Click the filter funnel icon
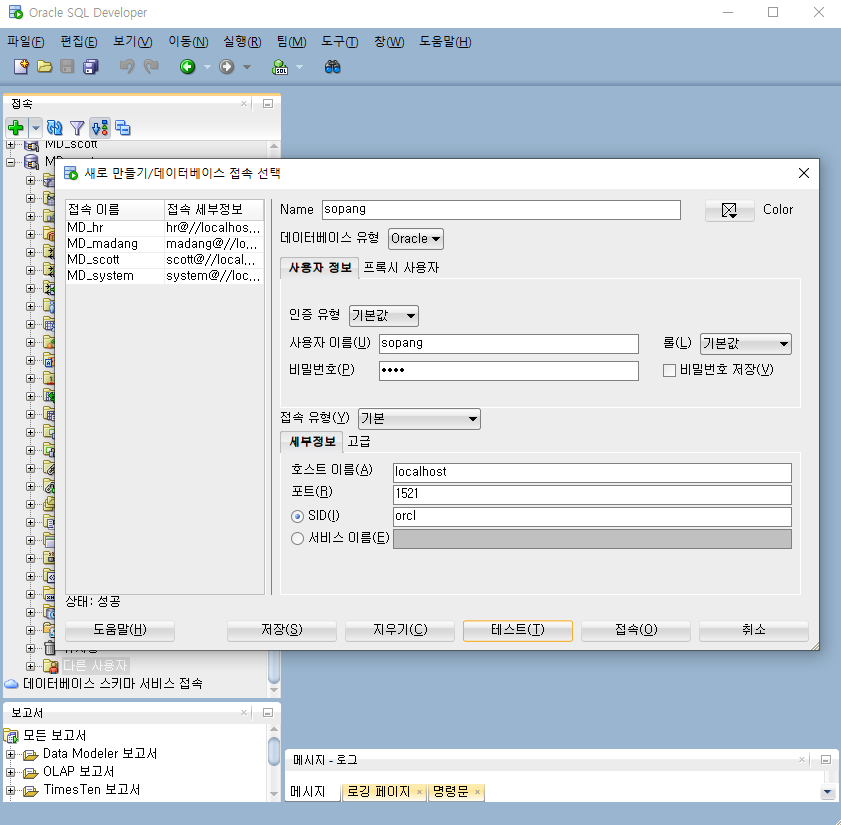The image size is (841, 825). [x=77, y=128]
